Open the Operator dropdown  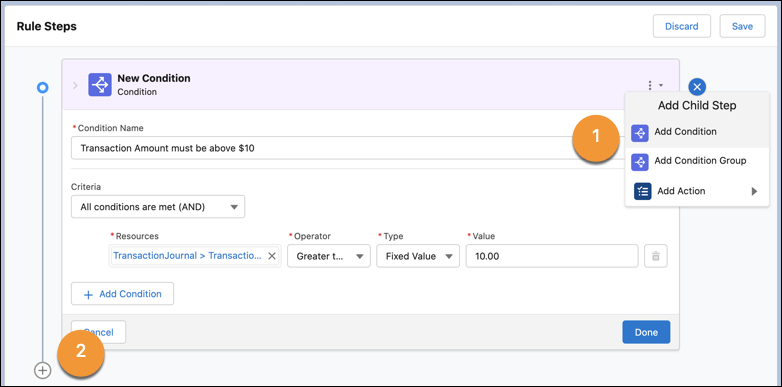click(329, 256)
